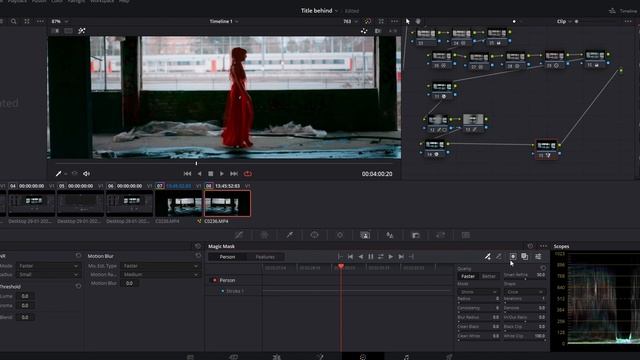This screenshot has width=640, height=360.
Task: Select the Magic Mask add-stroke brush
Action: coord(487,256)
